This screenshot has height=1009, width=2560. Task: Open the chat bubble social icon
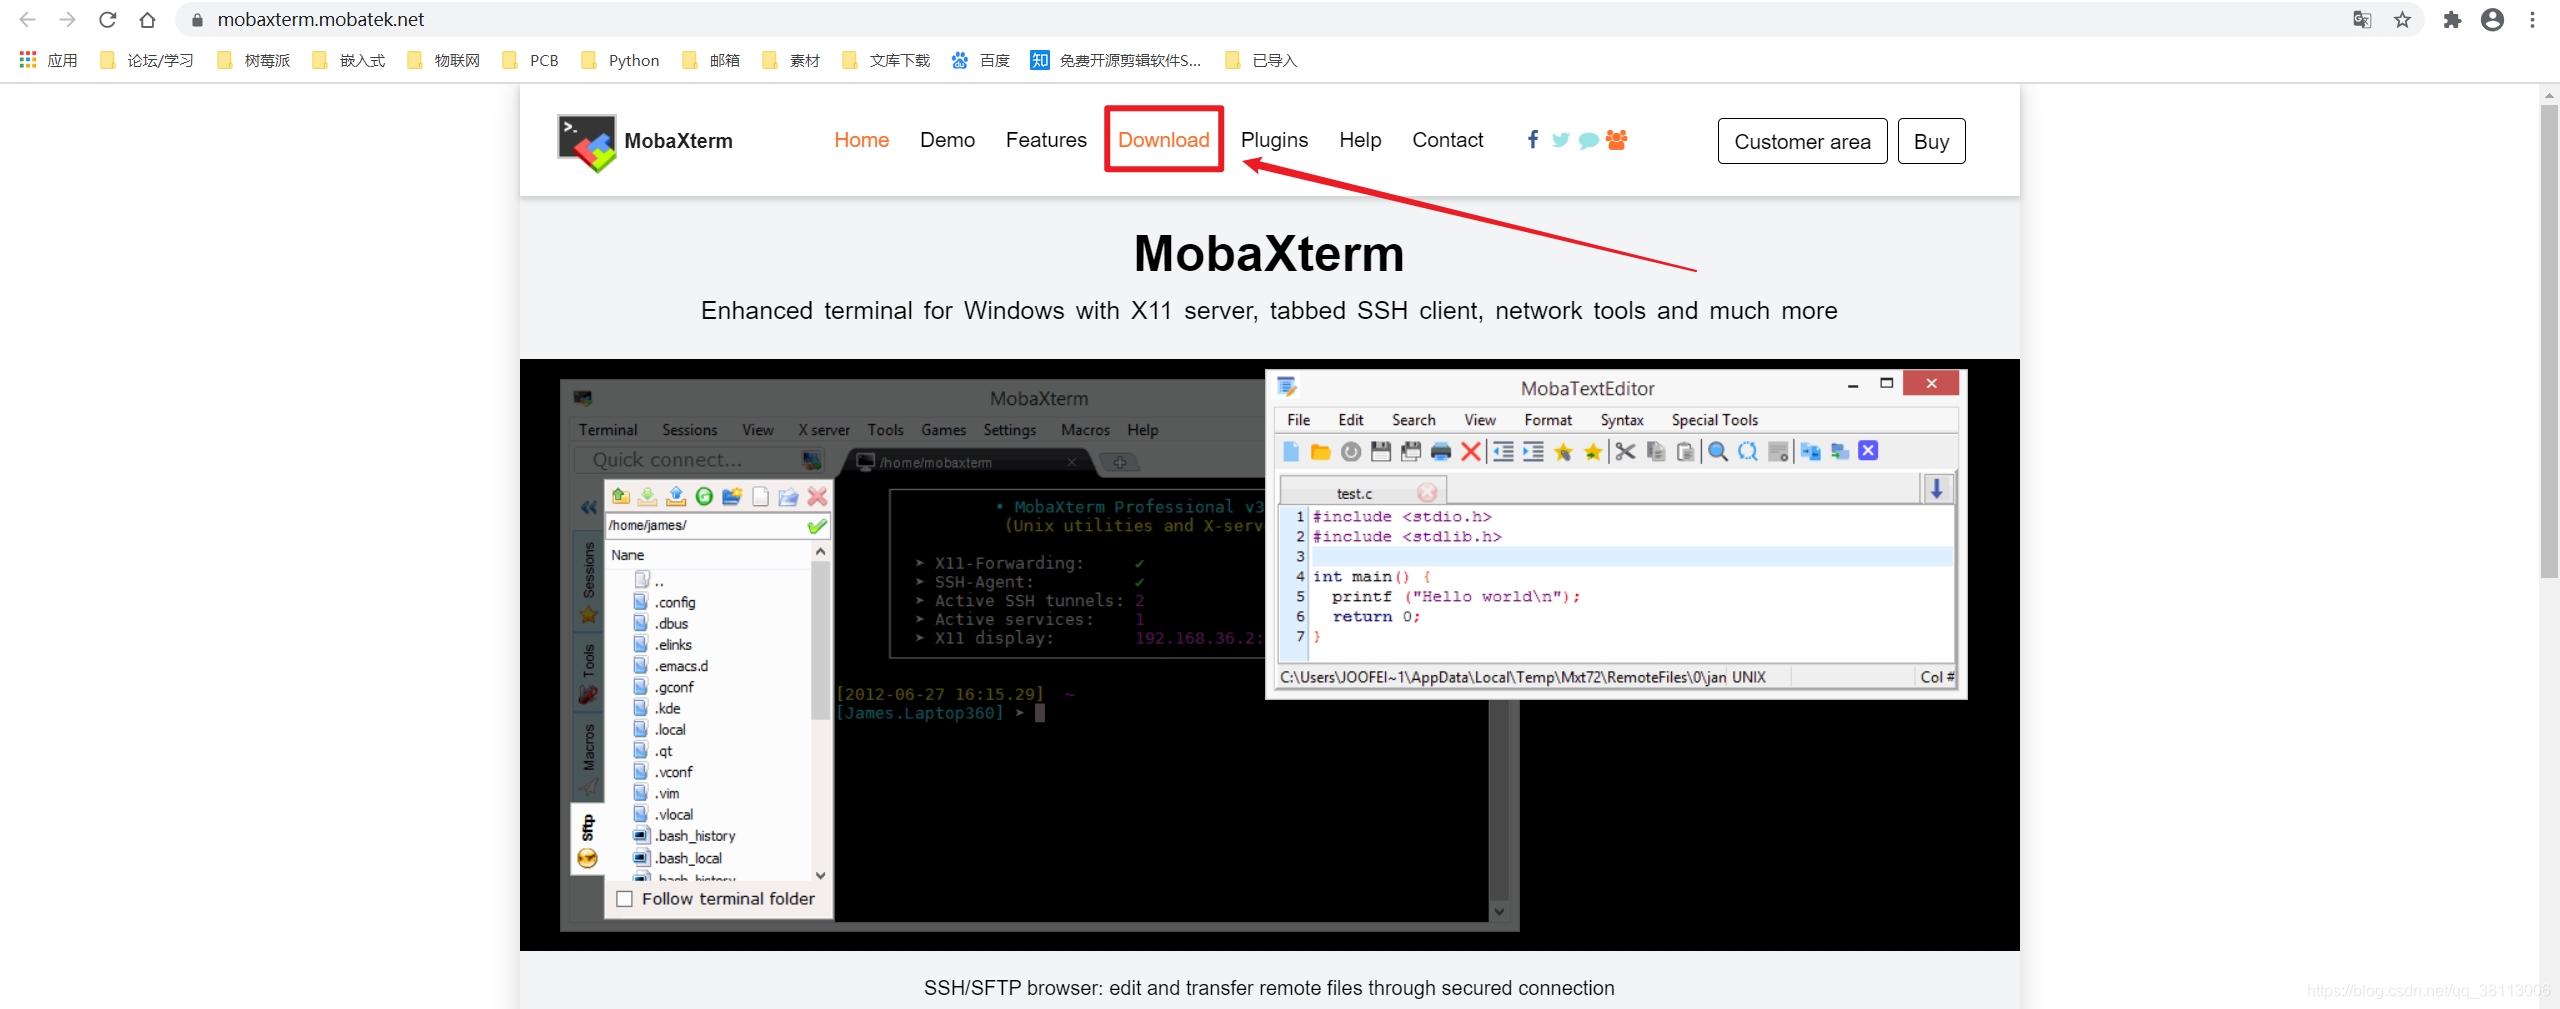(1588, 140)
